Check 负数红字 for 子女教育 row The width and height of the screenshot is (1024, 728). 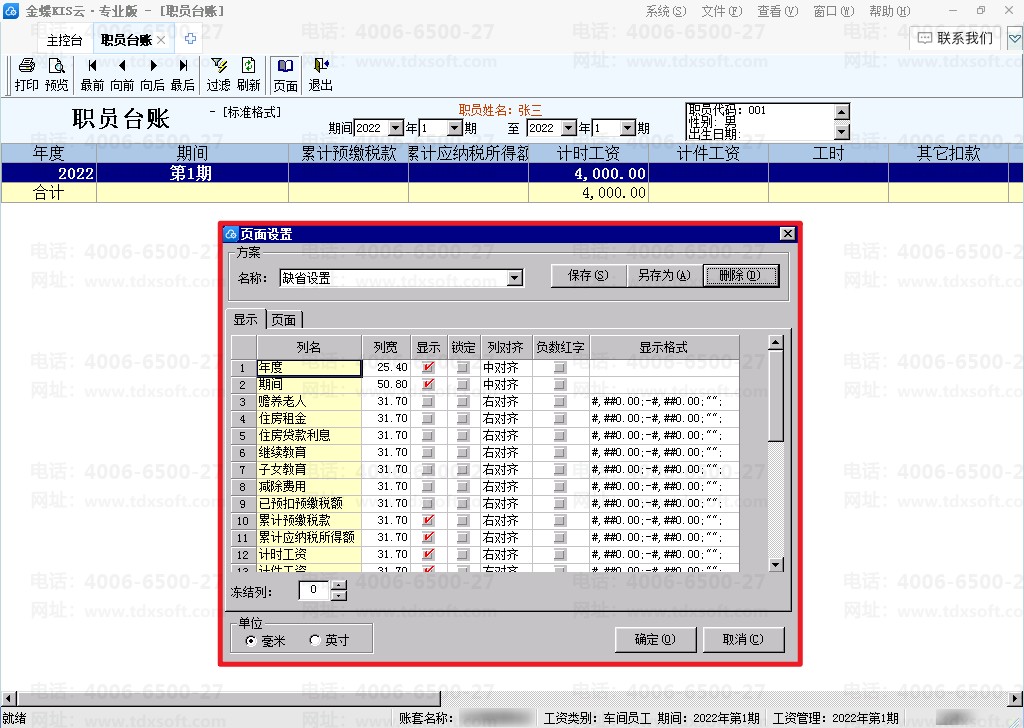point(560,469)
